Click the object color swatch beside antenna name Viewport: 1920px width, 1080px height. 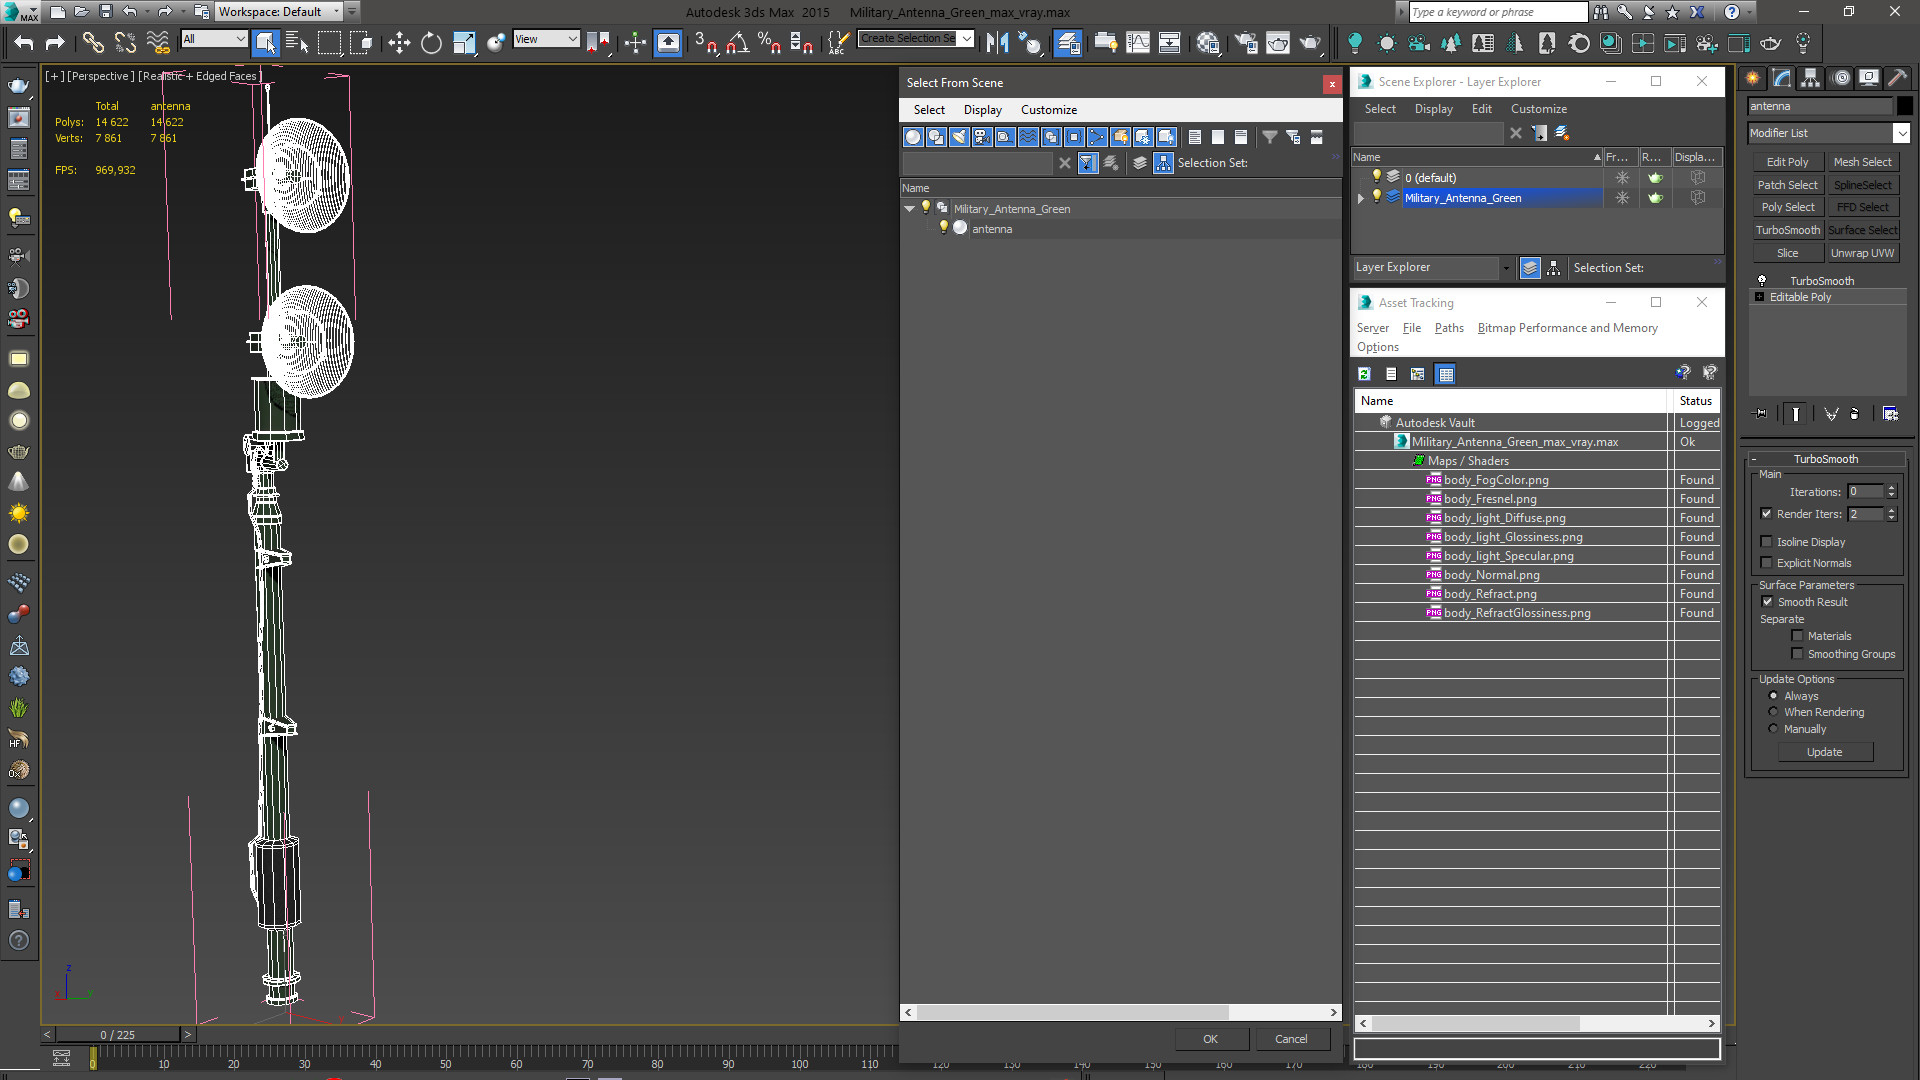(1904, 106)
